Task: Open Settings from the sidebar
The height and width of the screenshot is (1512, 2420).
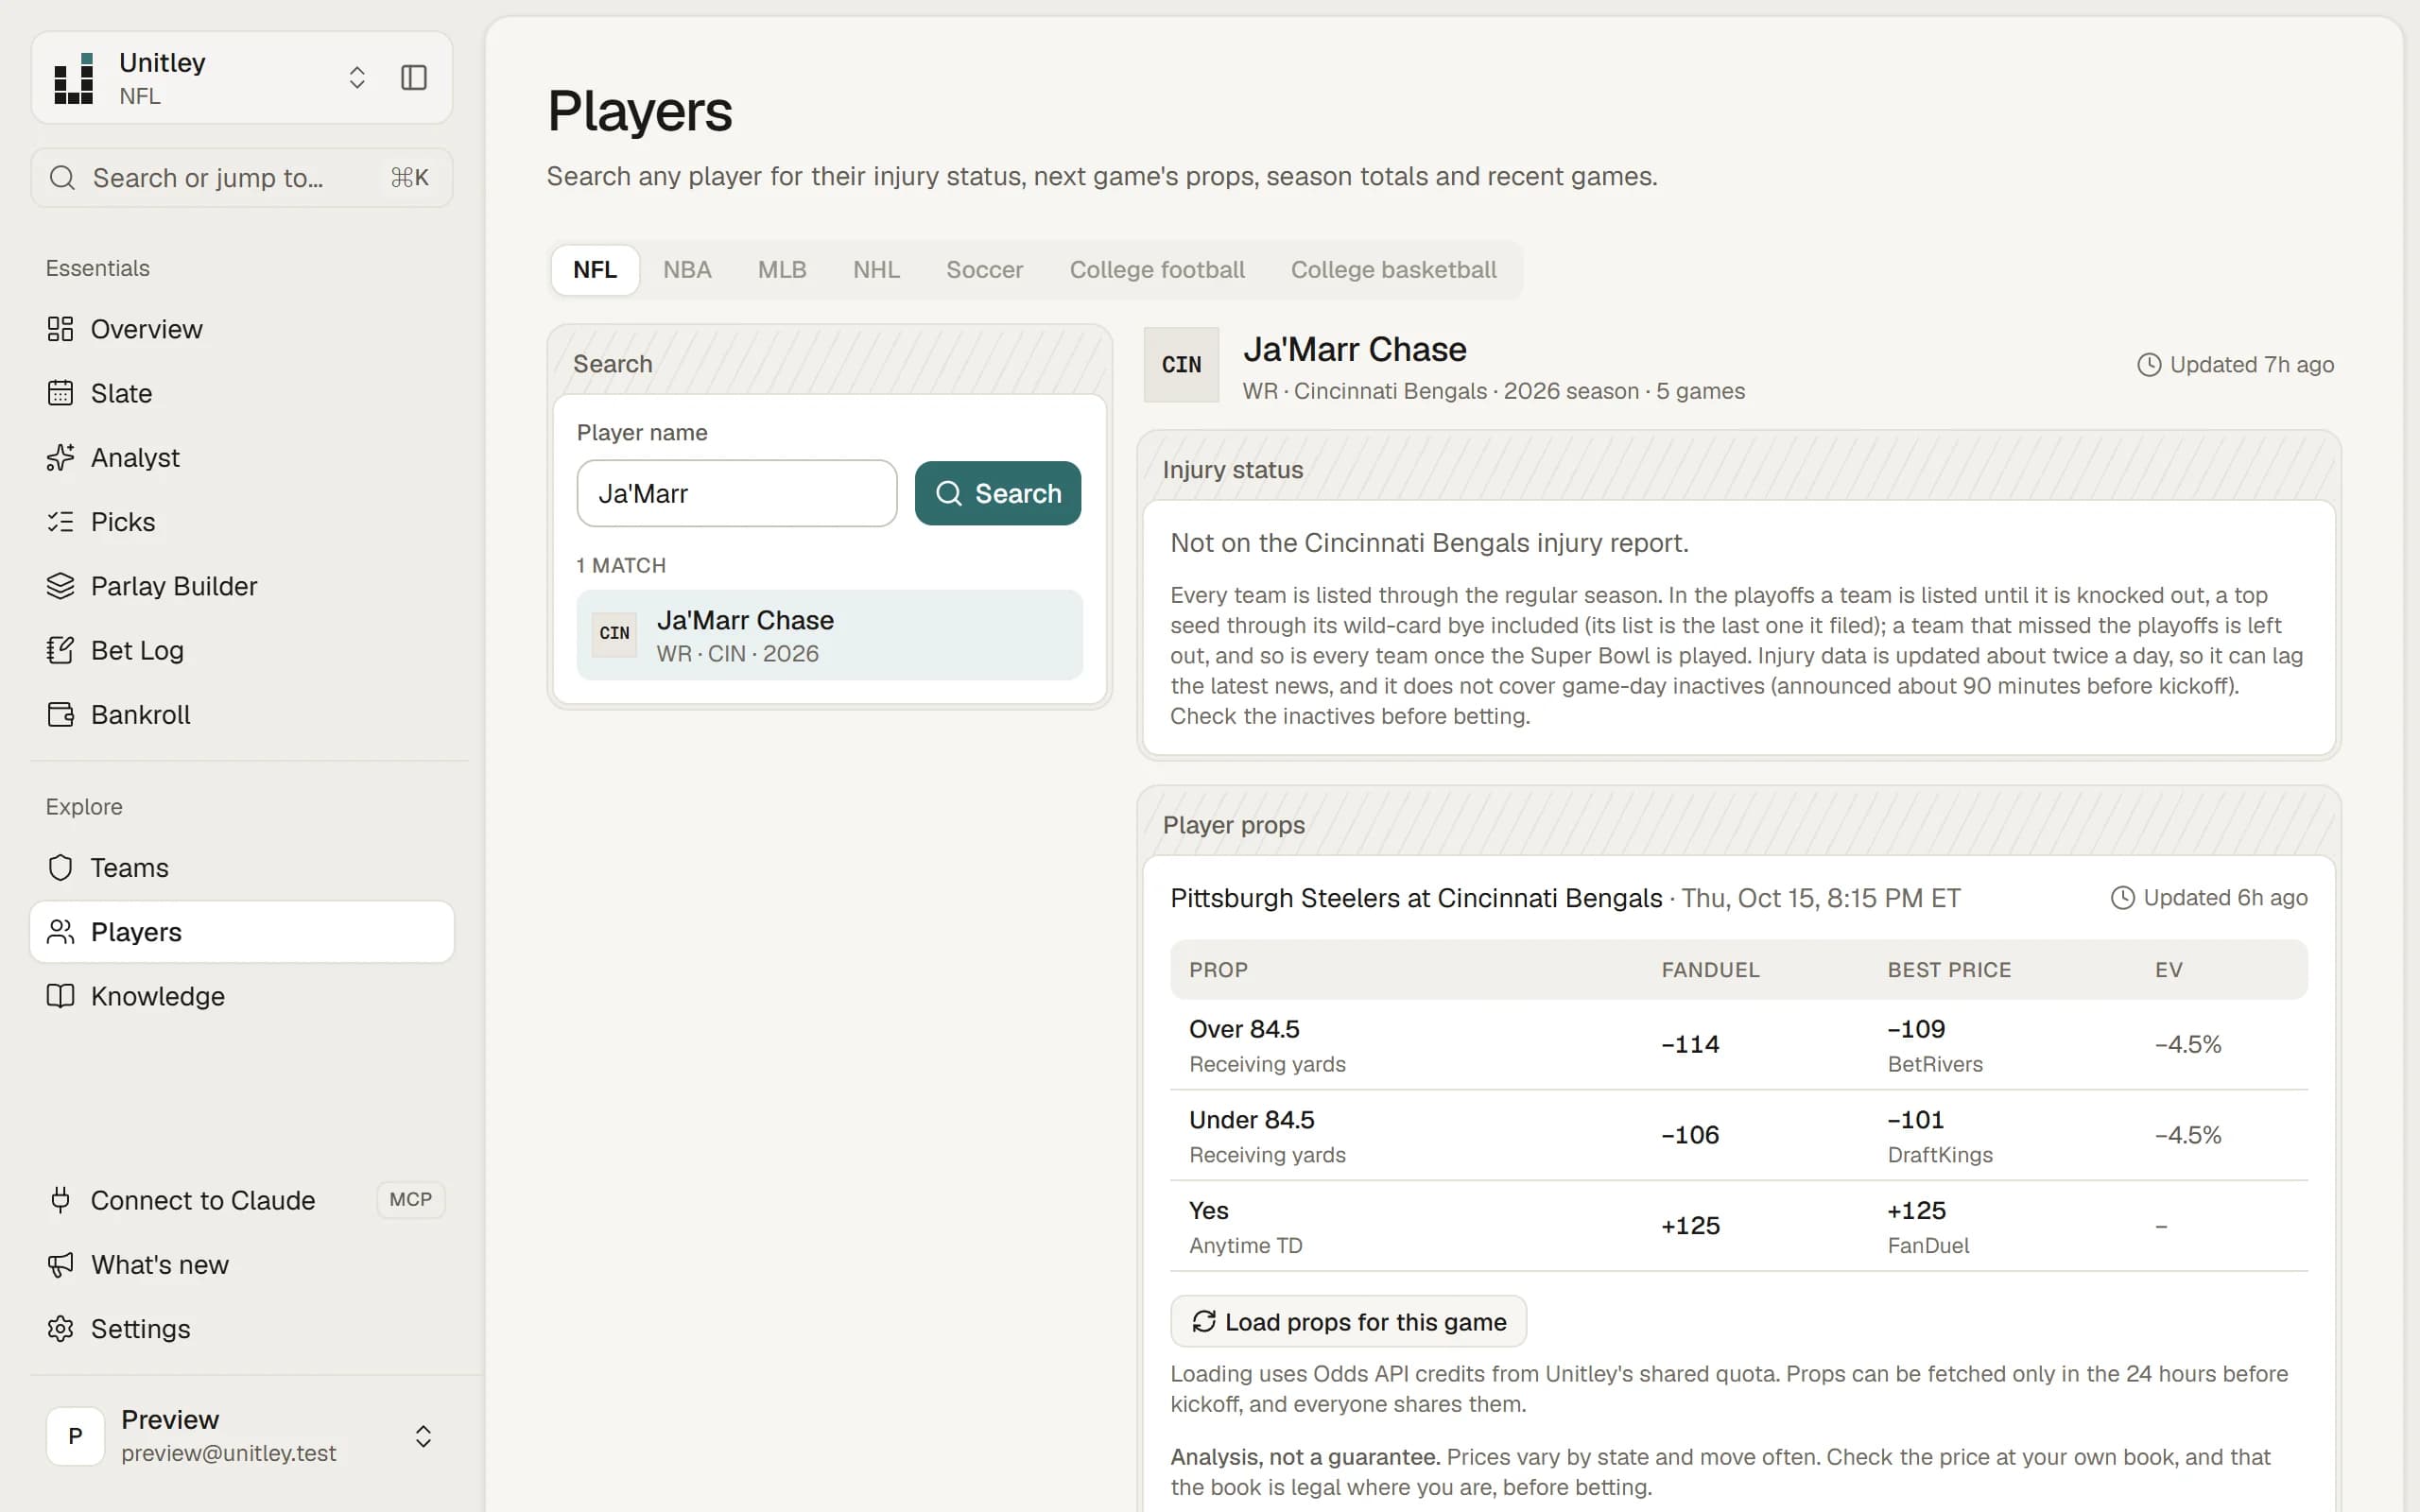Action: click(x=242, y=1328)
